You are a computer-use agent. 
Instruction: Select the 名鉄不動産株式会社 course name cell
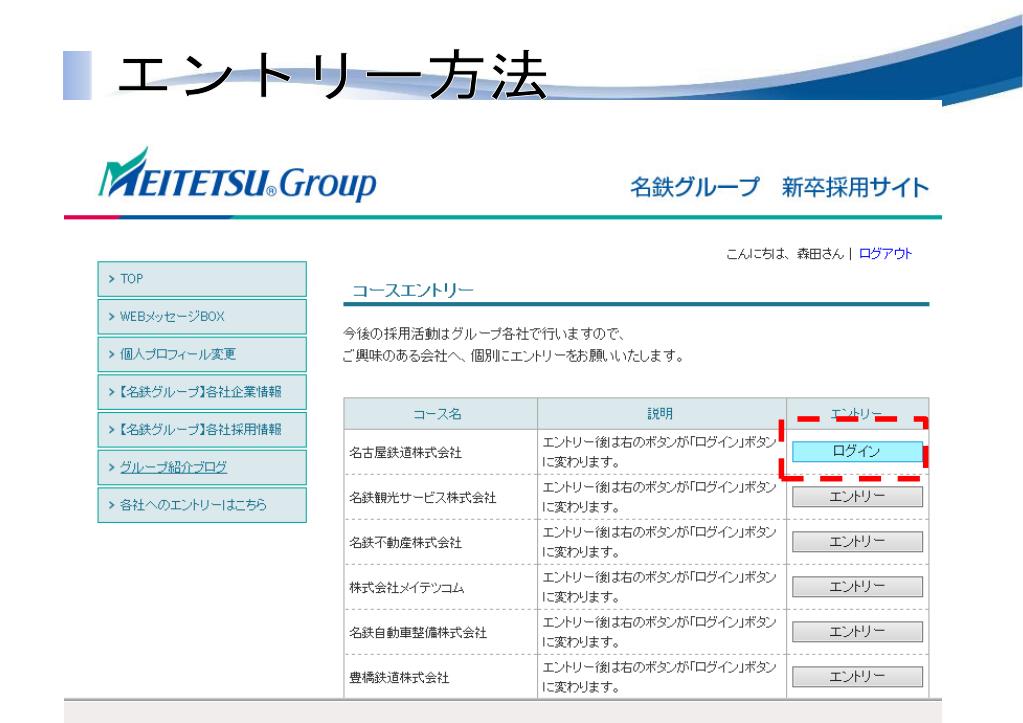(440, 542)
